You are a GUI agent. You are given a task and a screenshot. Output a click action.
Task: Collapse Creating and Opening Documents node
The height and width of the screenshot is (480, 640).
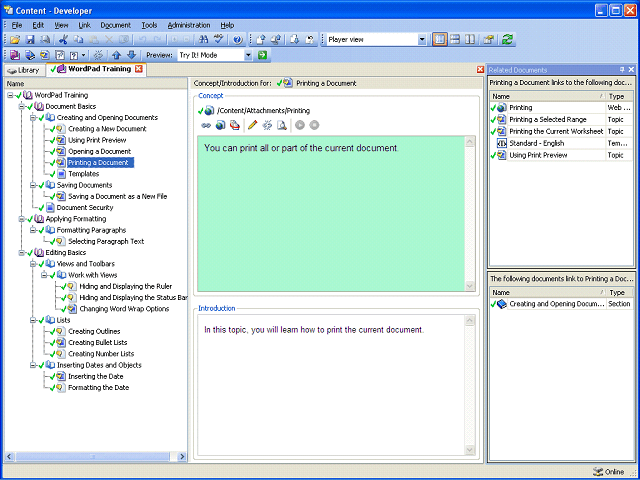tap(33, 118)
